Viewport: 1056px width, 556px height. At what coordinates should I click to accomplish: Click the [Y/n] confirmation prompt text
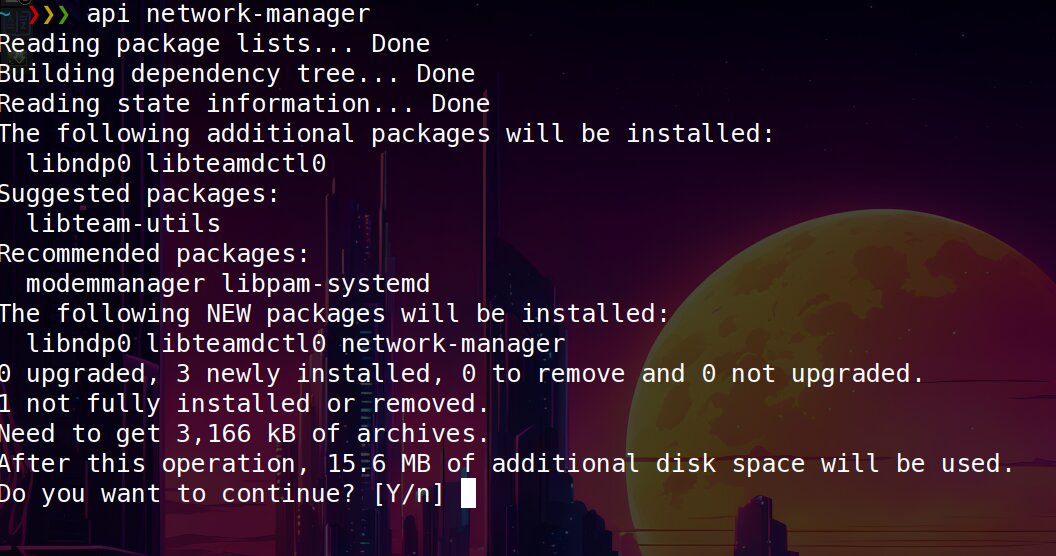(409, 494)
